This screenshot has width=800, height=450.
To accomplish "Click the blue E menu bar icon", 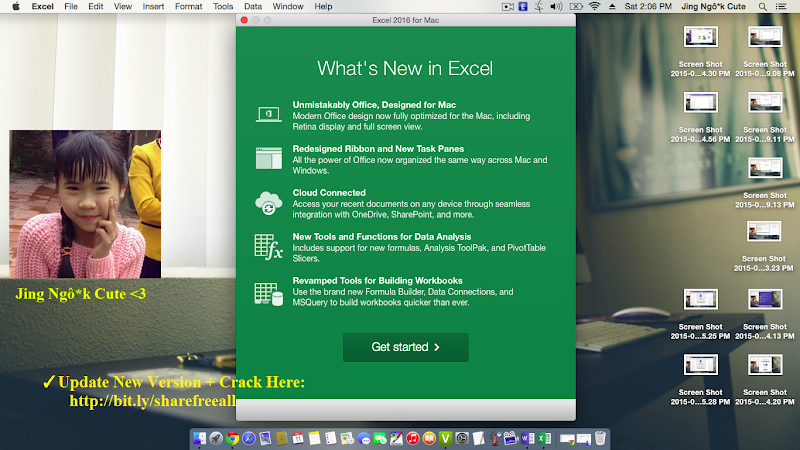I will click(523, 7).
